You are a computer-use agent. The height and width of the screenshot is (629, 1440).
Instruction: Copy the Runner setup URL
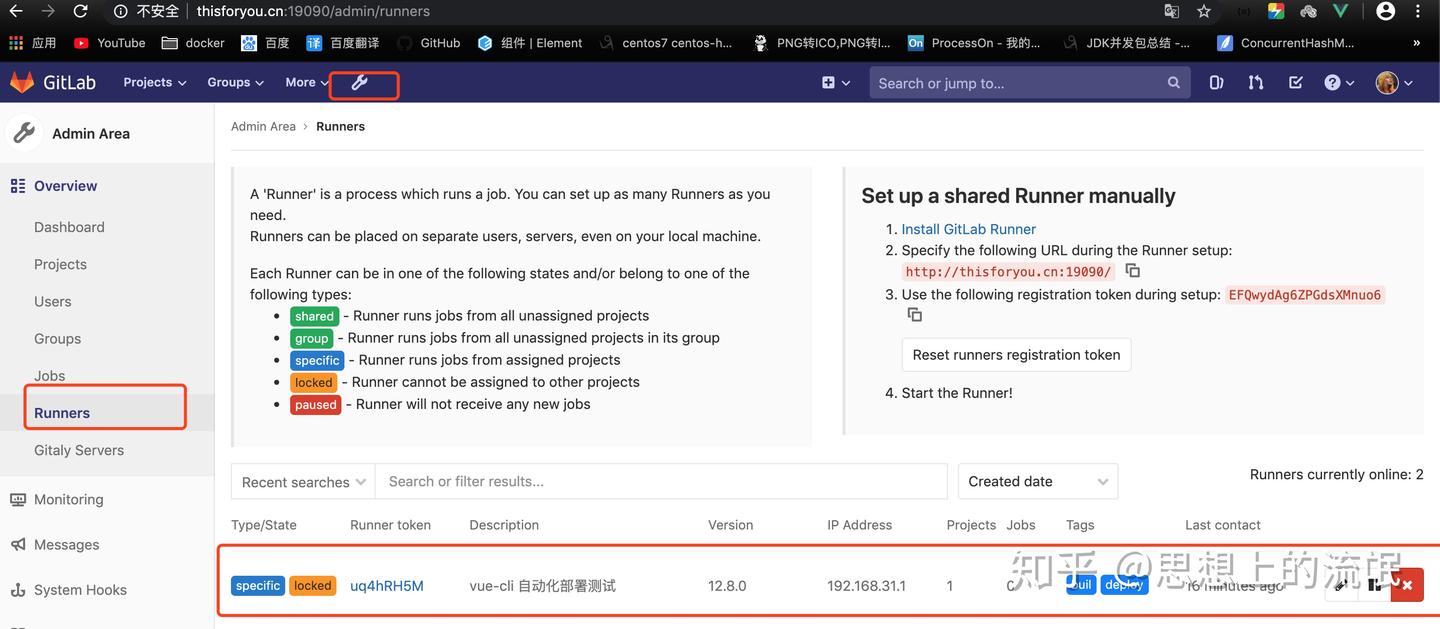[1132, 270]
